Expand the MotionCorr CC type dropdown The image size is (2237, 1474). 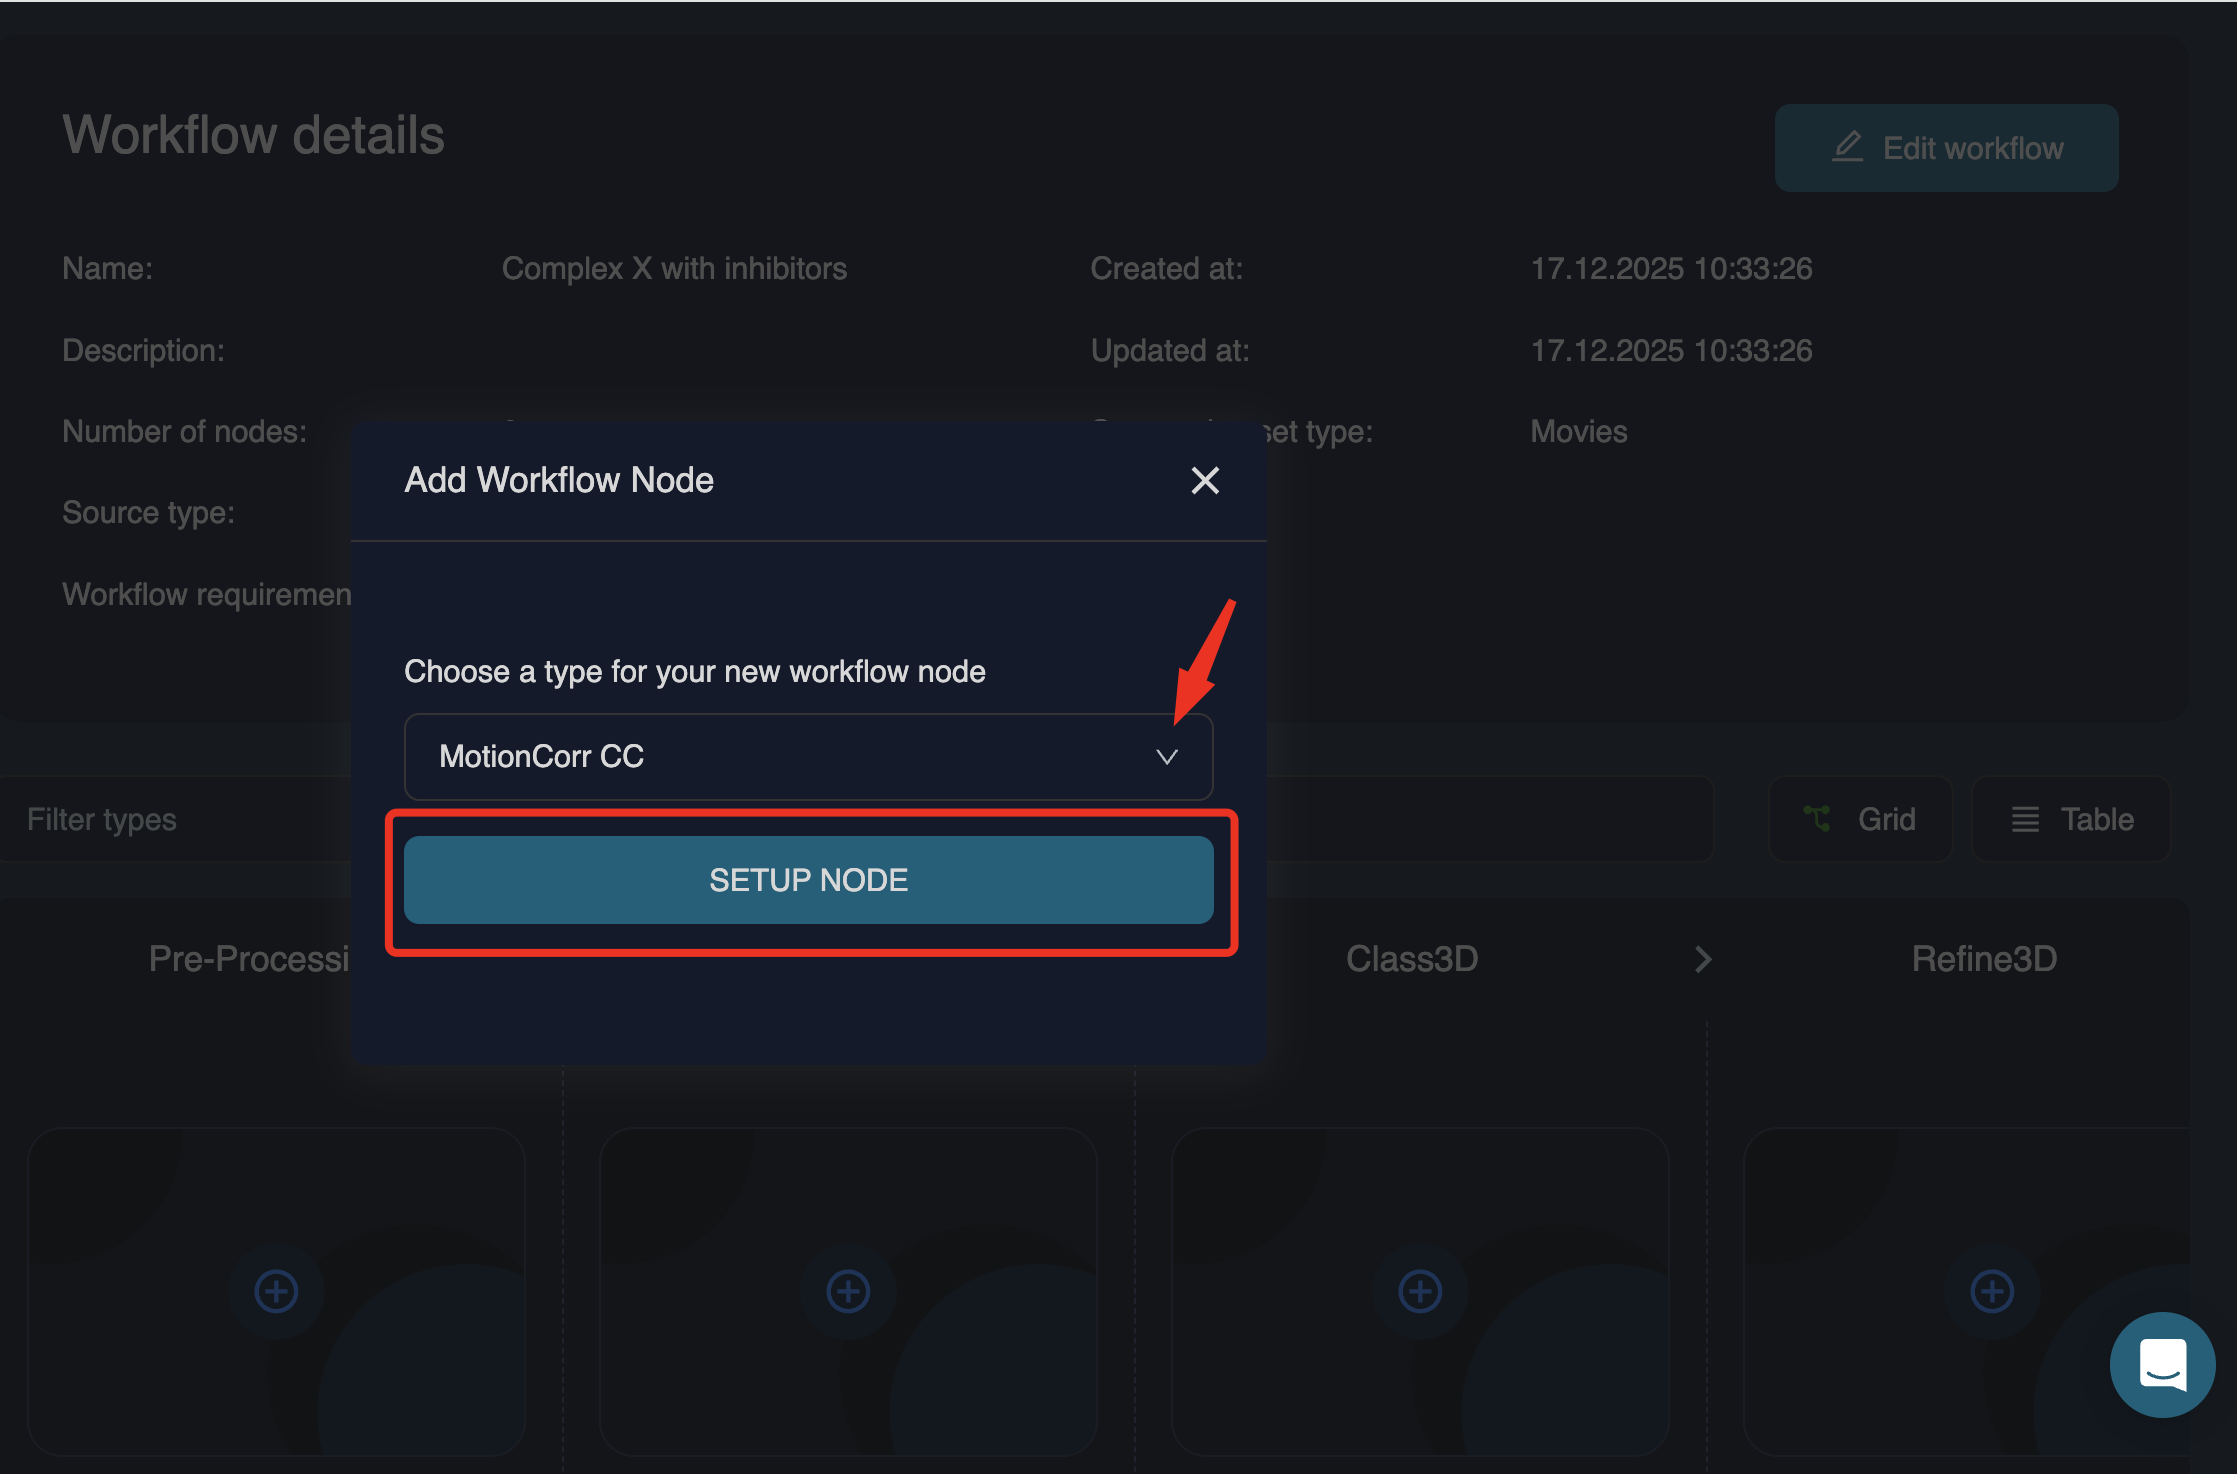tap(807, 757)
